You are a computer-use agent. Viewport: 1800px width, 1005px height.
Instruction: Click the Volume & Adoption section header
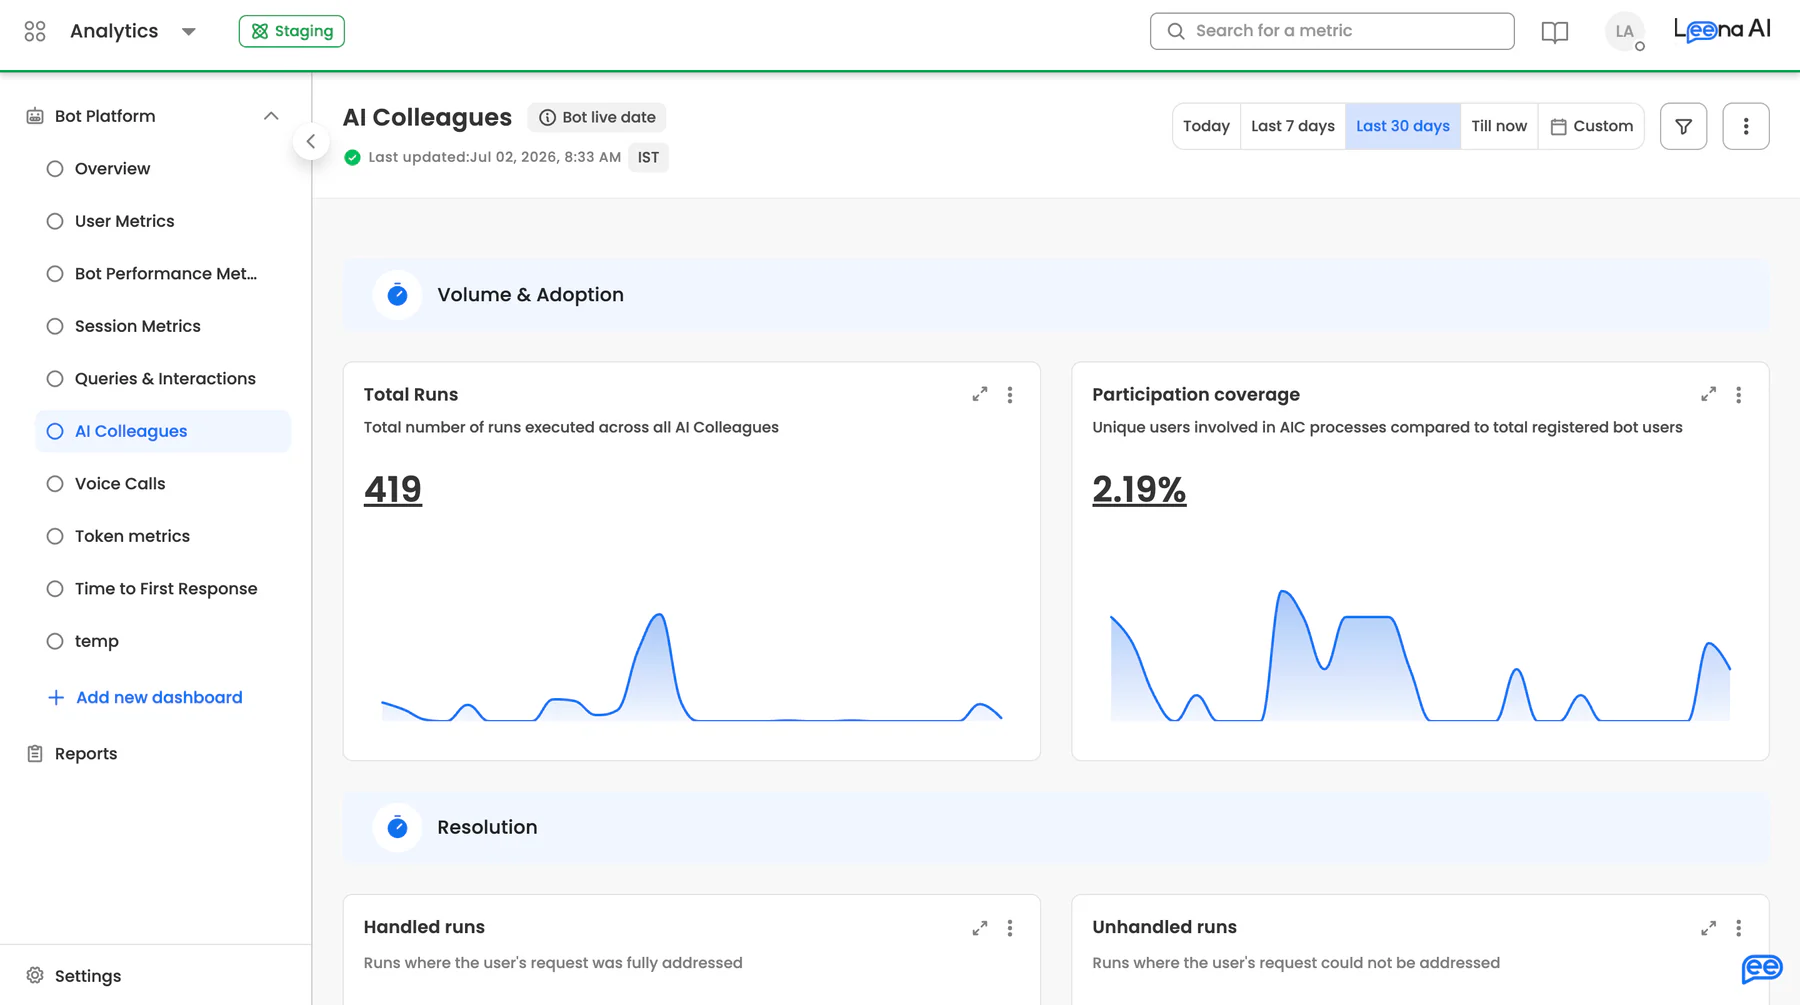coord(1056,295)
